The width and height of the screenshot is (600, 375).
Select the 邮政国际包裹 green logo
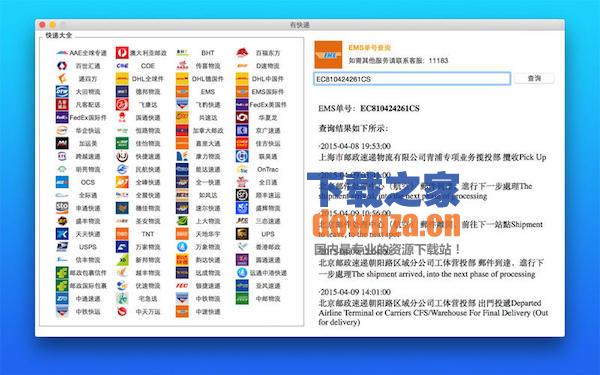click(62, 285)
